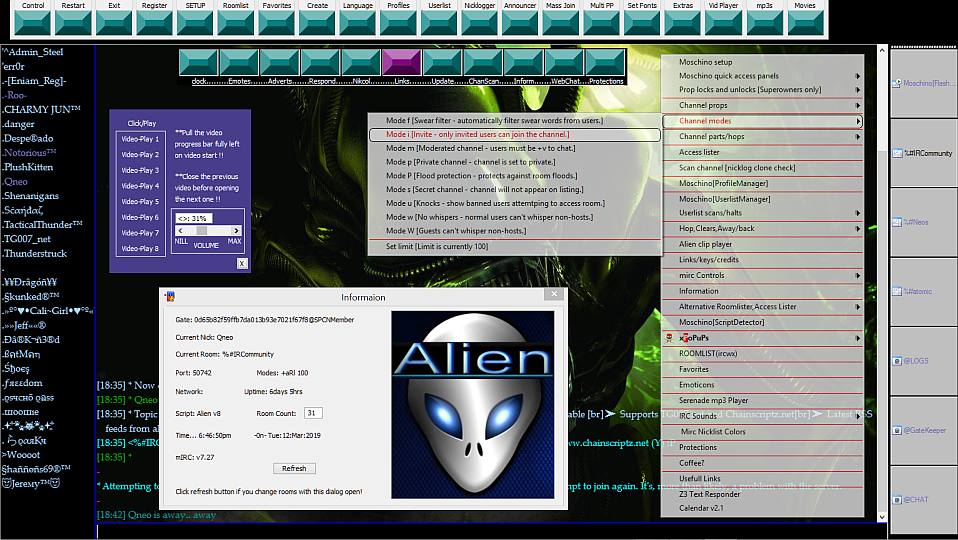Click the Protections gem button

605,62
